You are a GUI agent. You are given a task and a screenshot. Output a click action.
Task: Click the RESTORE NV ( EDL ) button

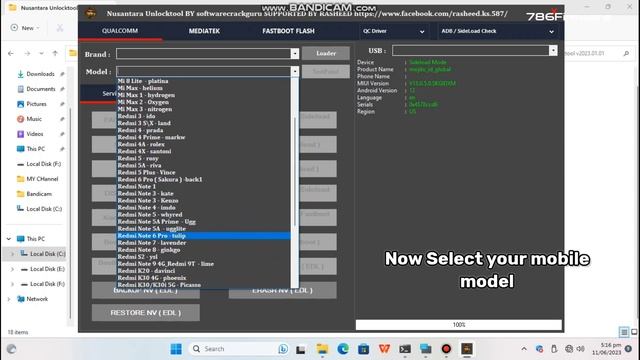pos(146,312)
